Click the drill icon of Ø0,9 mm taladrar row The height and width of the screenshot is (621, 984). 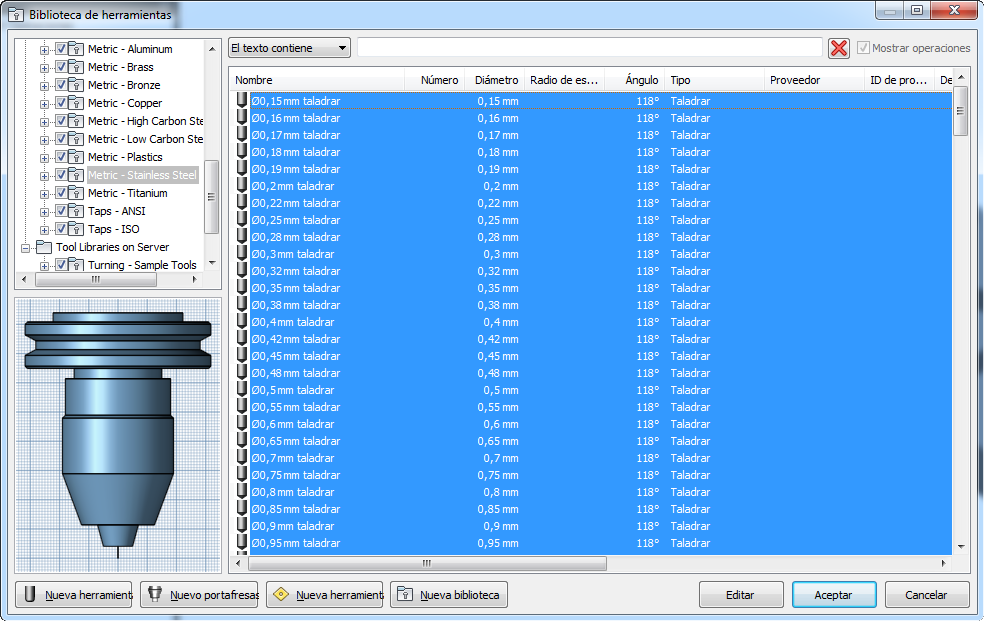click(x=242, y=526)
